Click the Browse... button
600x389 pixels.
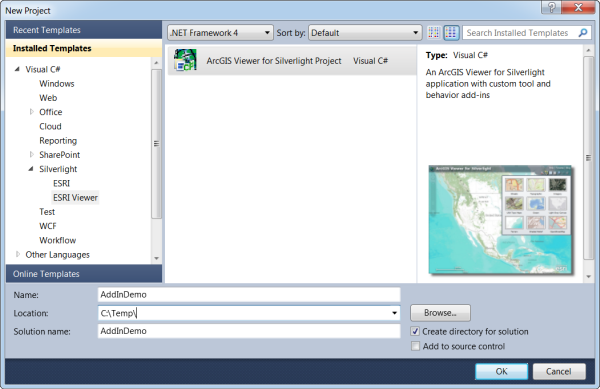click(x=440, y=313)
